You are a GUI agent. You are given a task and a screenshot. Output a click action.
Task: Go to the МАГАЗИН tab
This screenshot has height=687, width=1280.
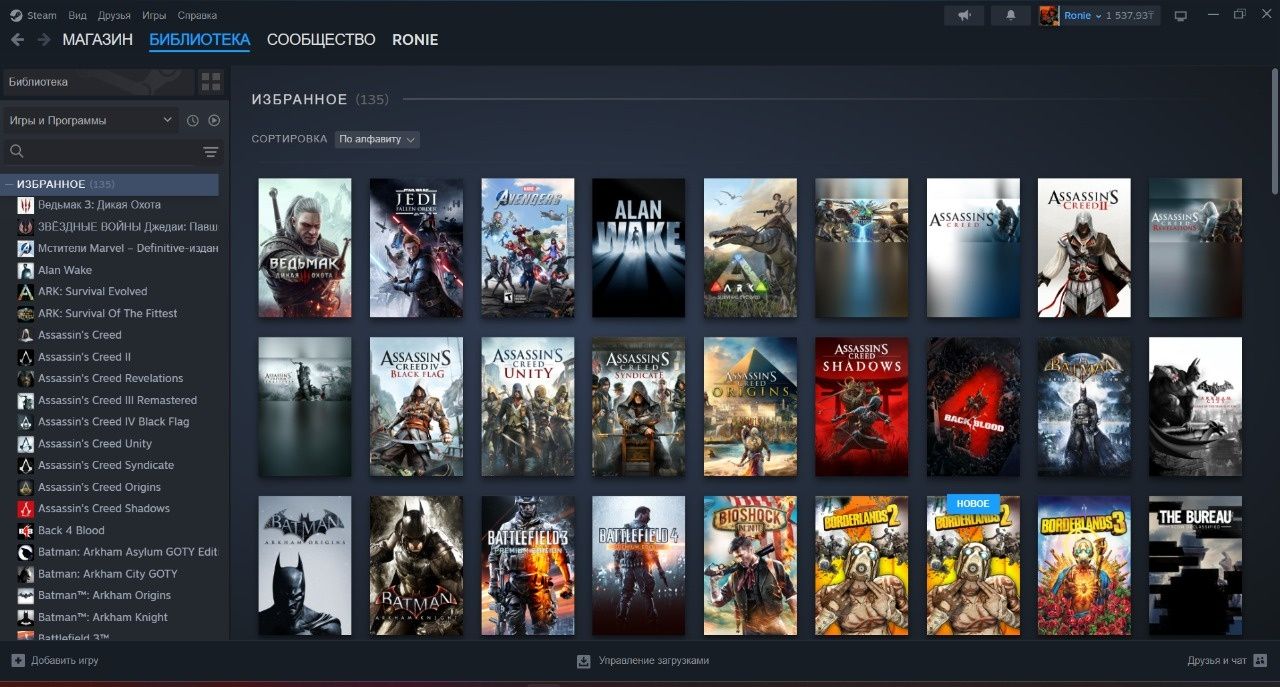(97, 40)
